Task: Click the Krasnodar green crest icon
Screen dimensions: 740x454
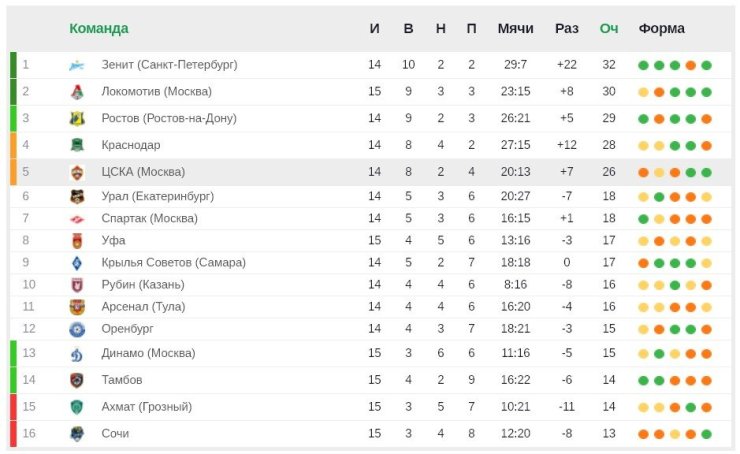Action: click(77, 145)
